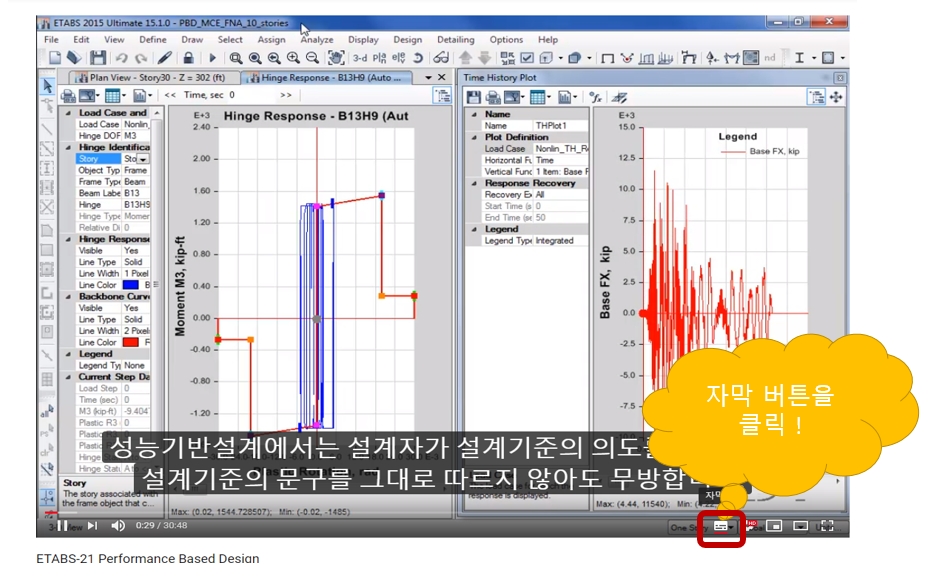Select the Elevation view toolbar button
931x582 pixels.
coord(398,58)
